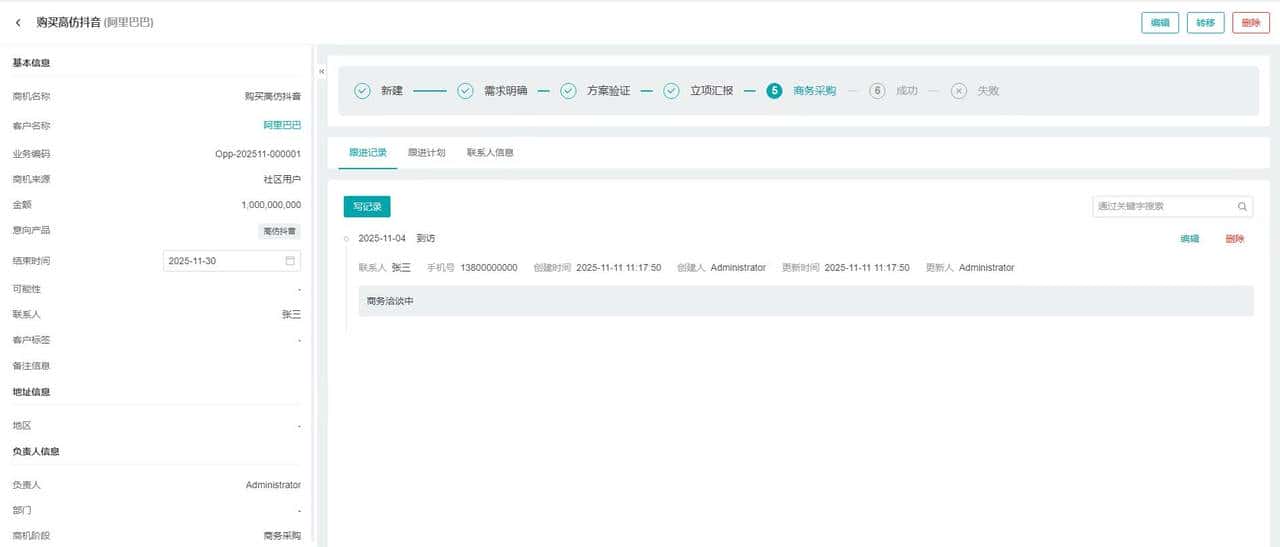Click the amount value 1,000,000,000
The height and width of the screenshot is (547, 1280).
[x=271, y=205]
